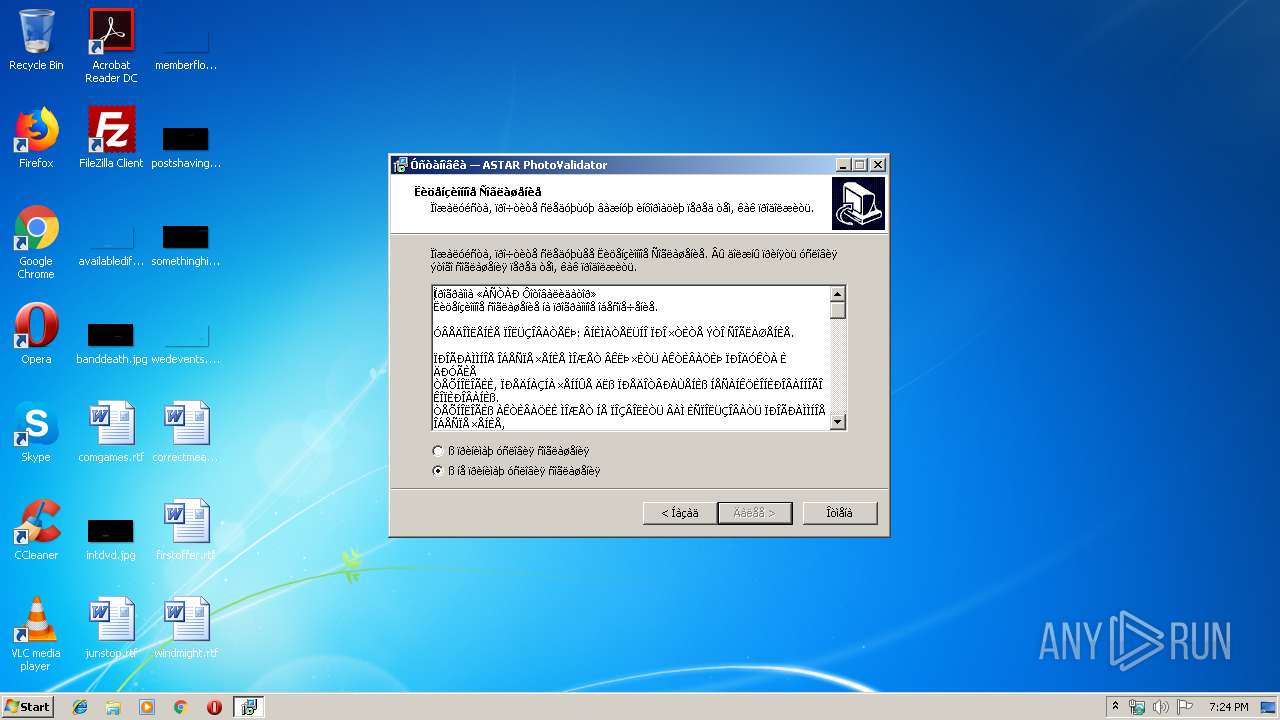The image size is (1280, 720).
Task: Open the volume control tray icon
Action: [x=1161, y=707]
